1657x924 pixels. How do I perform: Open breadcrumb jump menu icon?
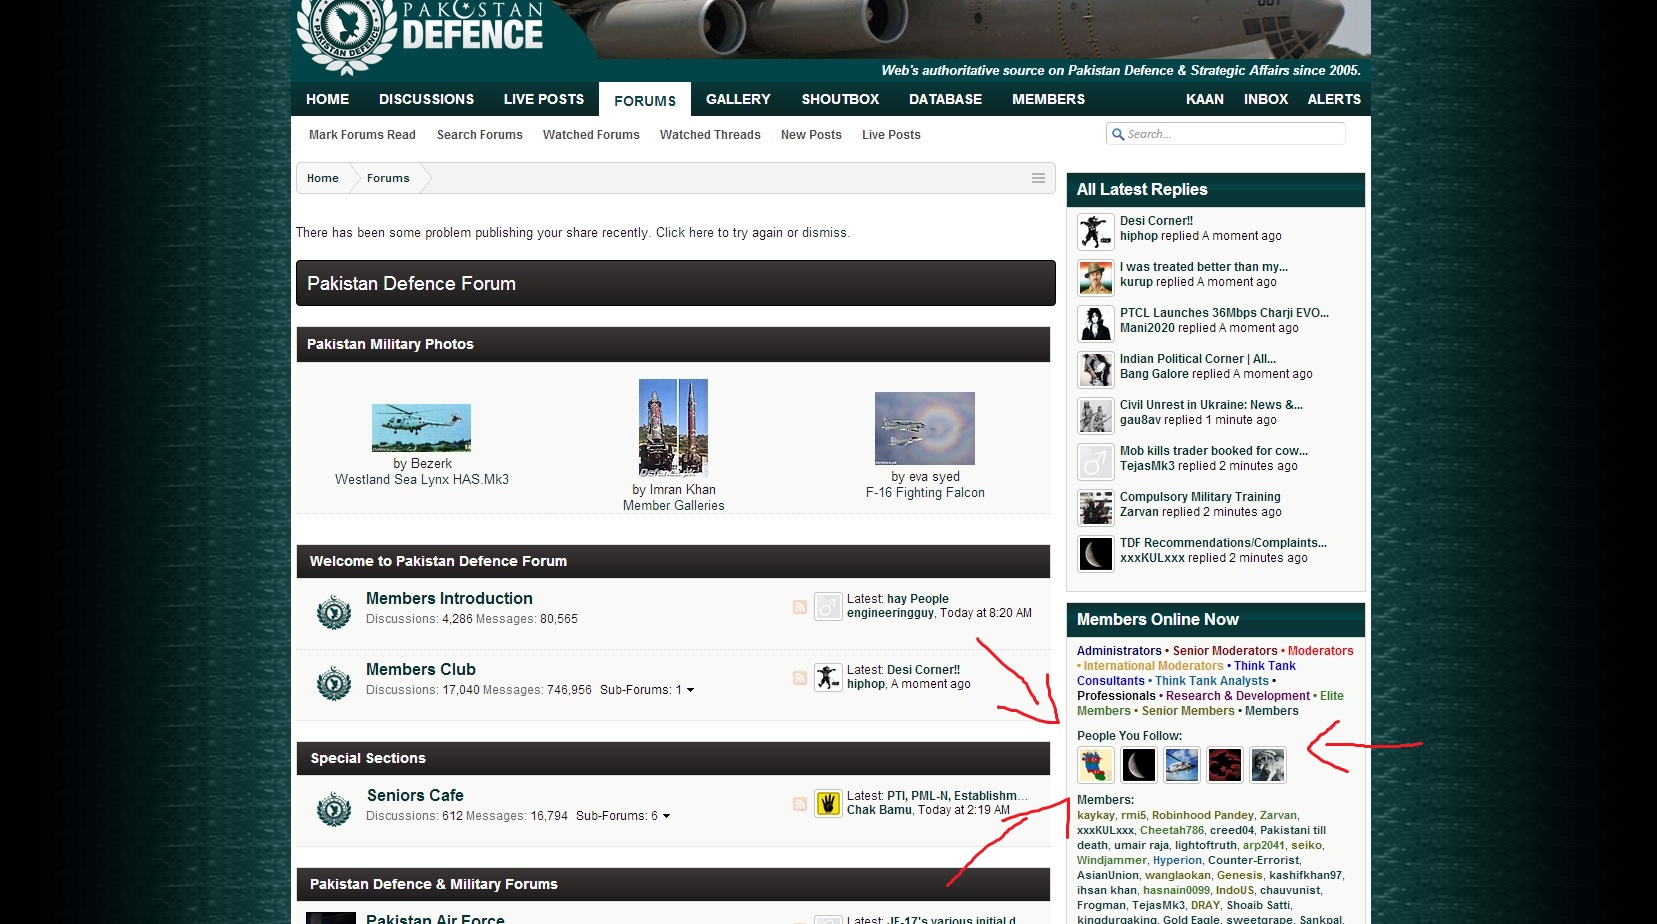(x=1038, y=178)
